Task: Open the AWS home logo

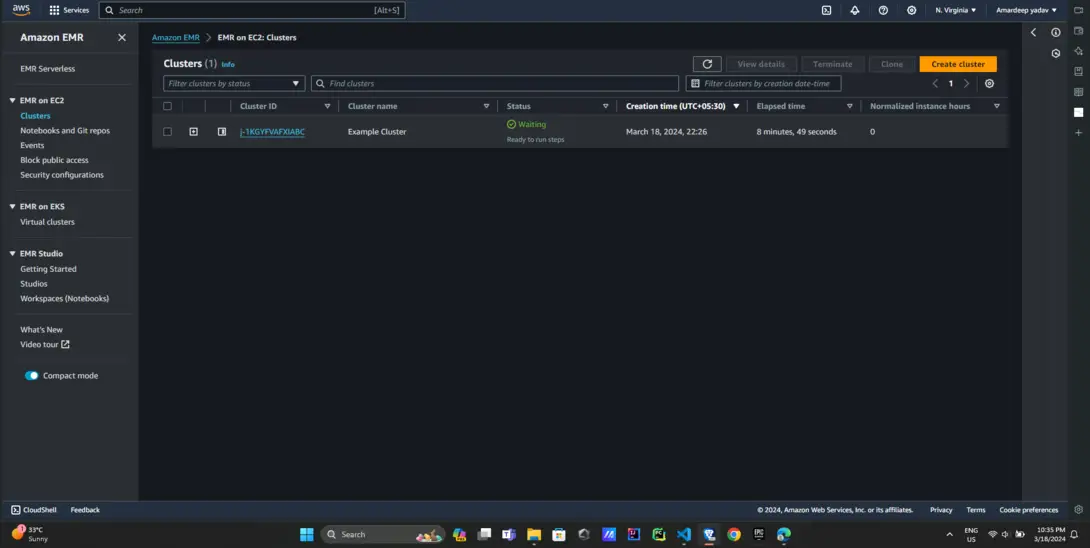Action: pyautogui.click(x=21, y=10)
